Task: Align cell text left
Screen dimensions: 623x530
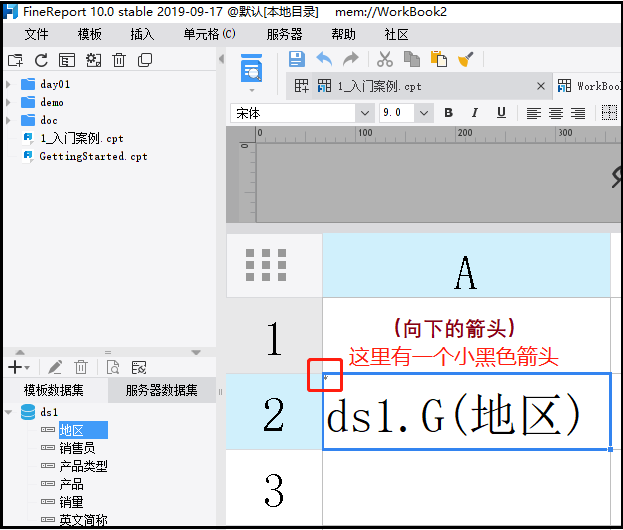Action: coord(534,114)
